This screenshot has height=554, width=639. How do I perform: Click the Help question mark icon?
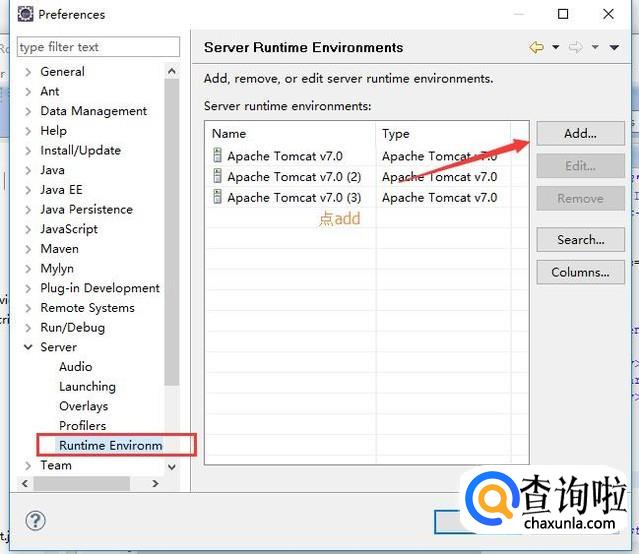click(35, 521)
